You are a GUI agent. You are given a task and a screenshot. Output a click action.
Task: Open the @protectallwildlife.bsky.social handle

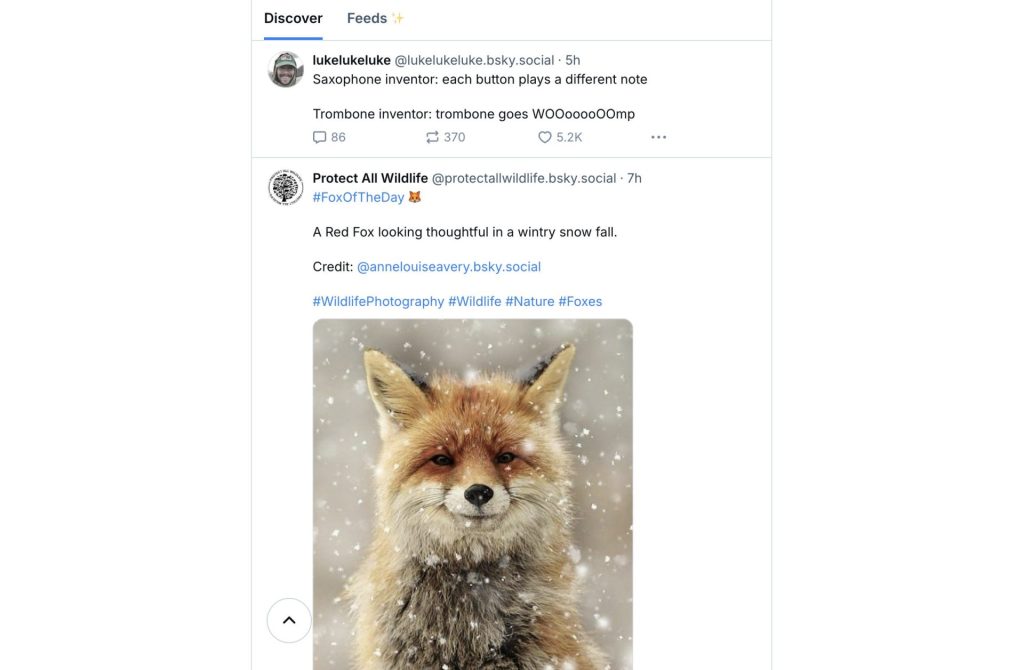pyautogui.click(x=524, y=178)
